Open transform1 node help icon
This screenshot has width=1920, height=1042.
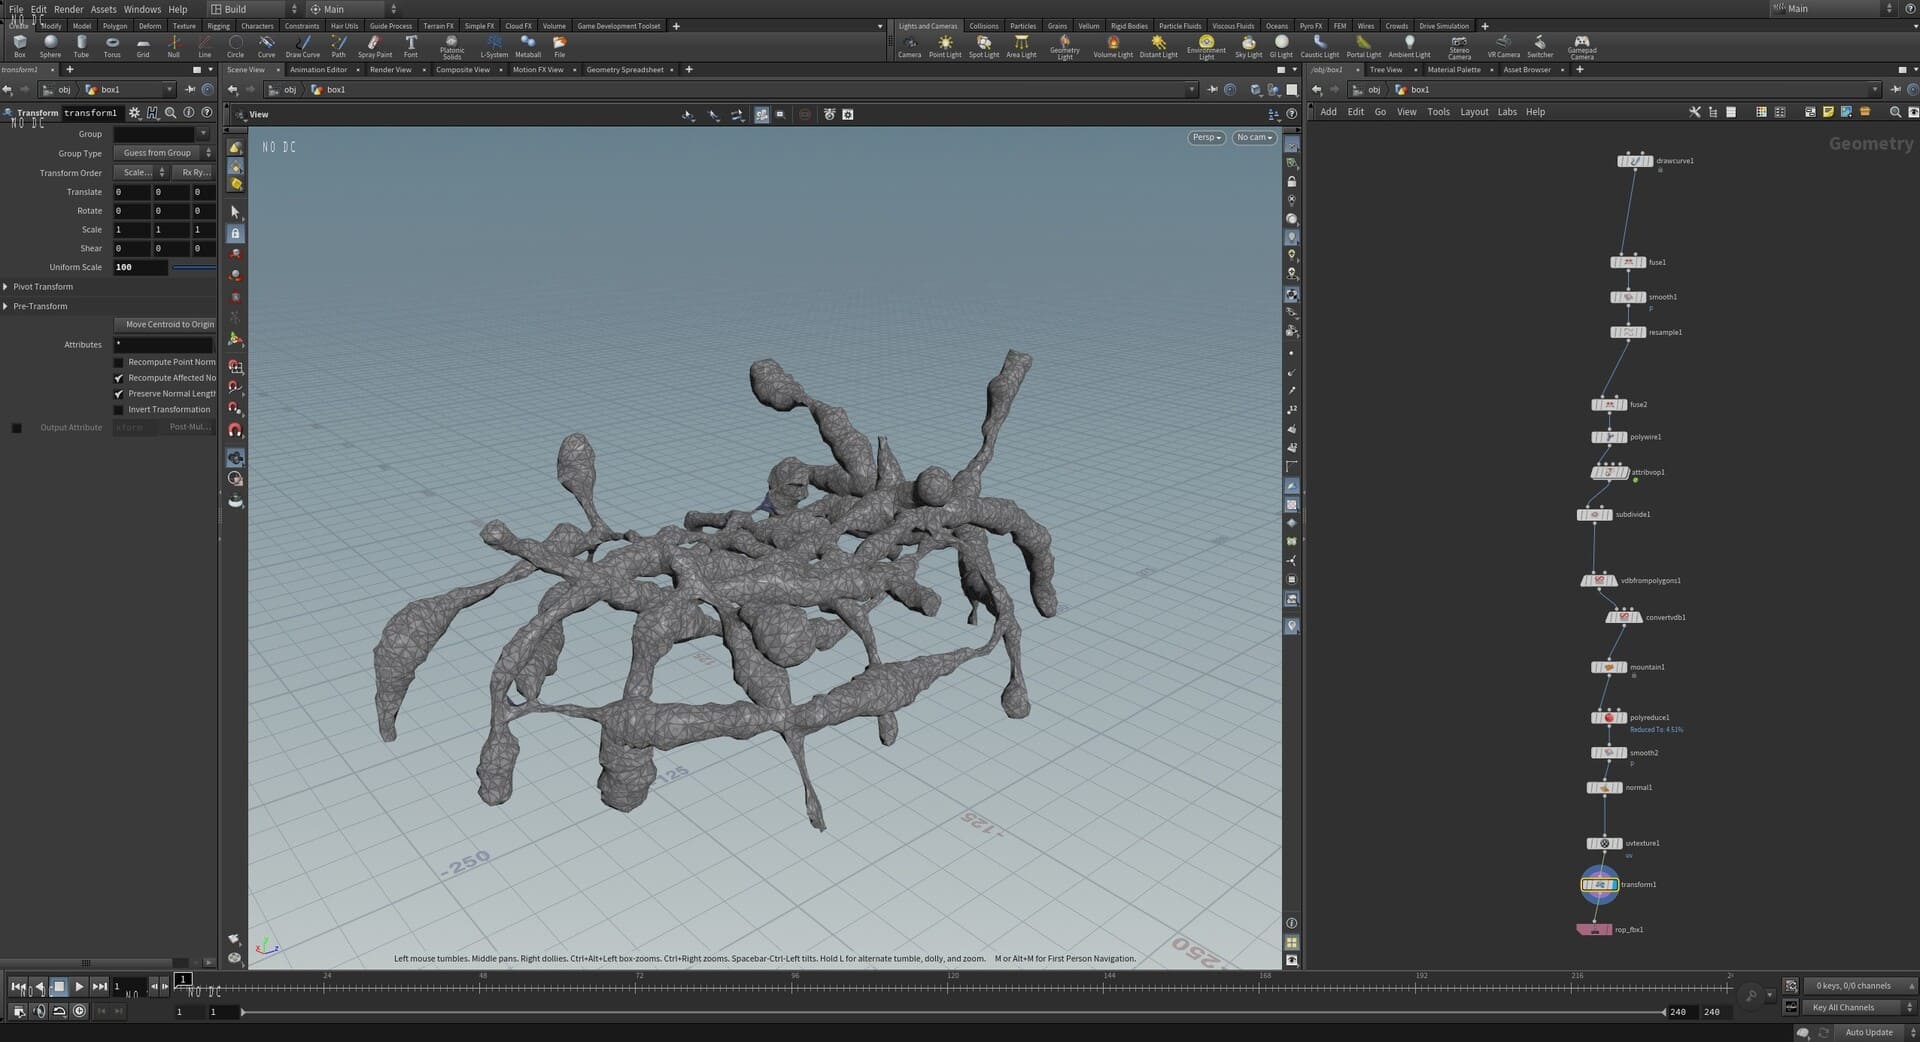click(207, 113)
